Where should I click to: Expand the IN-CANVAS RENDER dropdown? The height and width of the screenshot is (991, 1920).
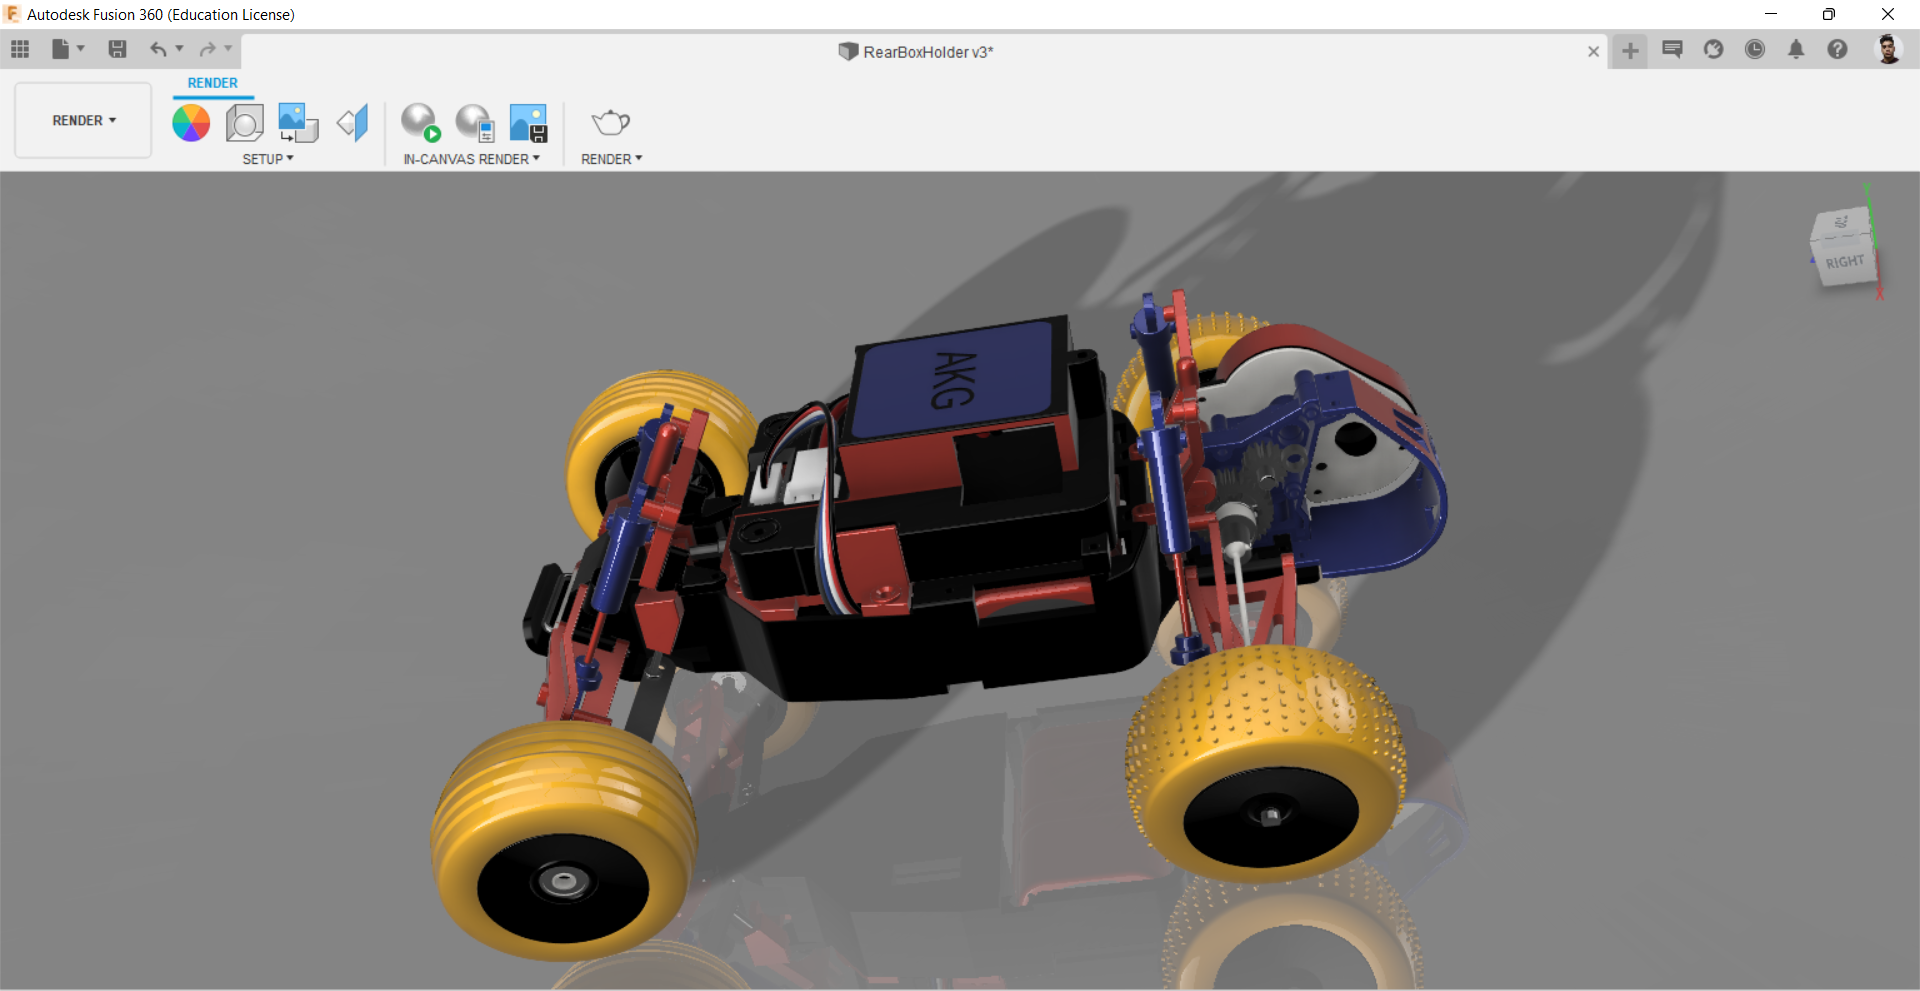(471, 159)
